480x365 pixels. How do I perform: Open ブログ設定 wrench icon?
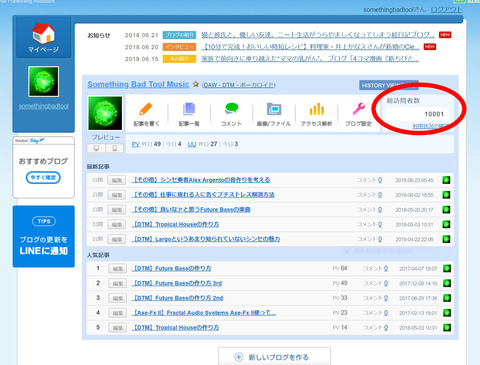point(359,109)
